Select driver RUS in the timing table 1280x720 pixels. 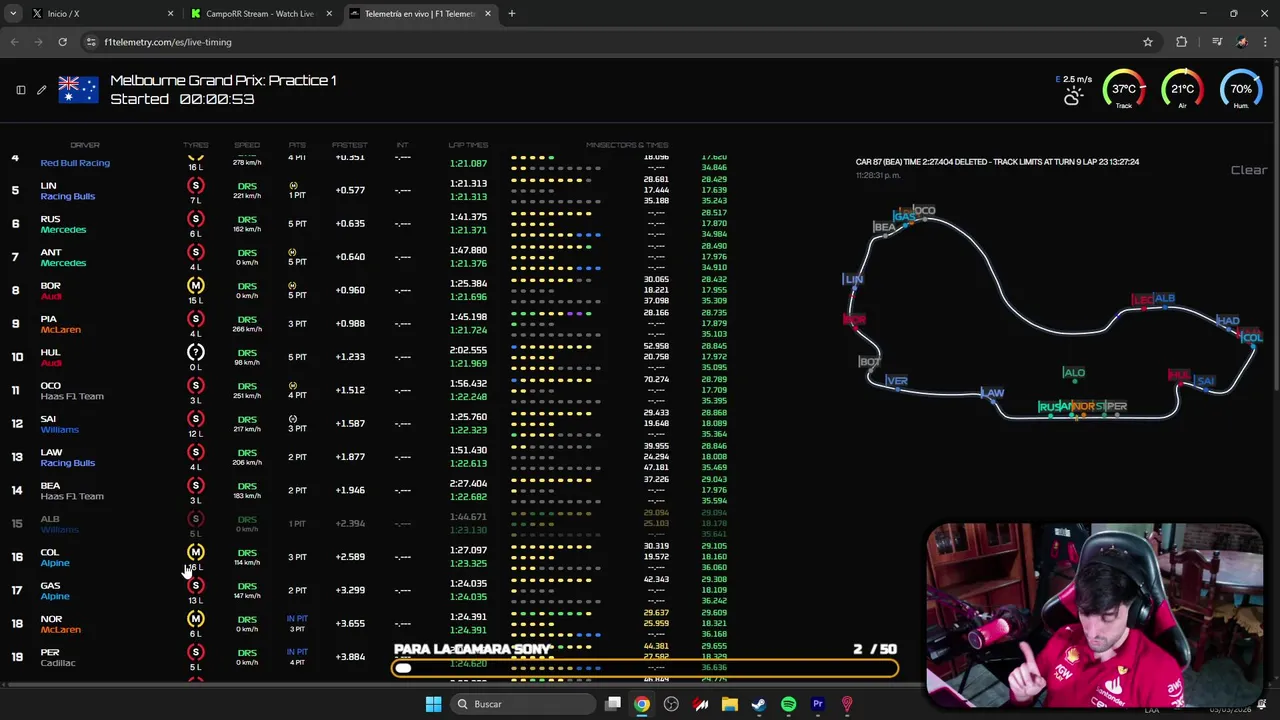pos(50,219)
